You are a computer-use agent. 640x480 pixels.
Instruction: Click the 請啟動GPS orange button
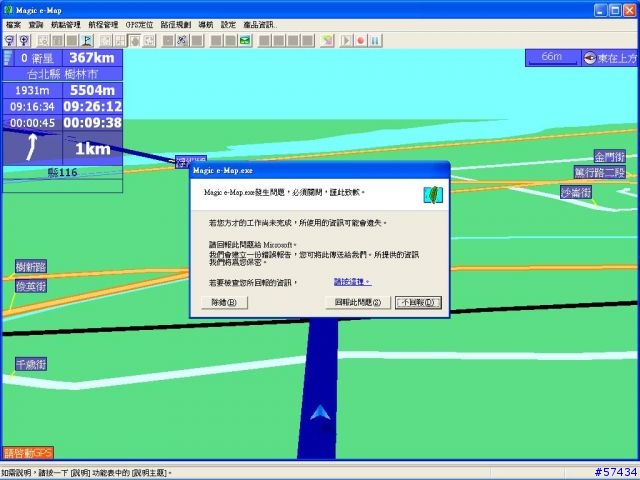click(x=28, y=453)
